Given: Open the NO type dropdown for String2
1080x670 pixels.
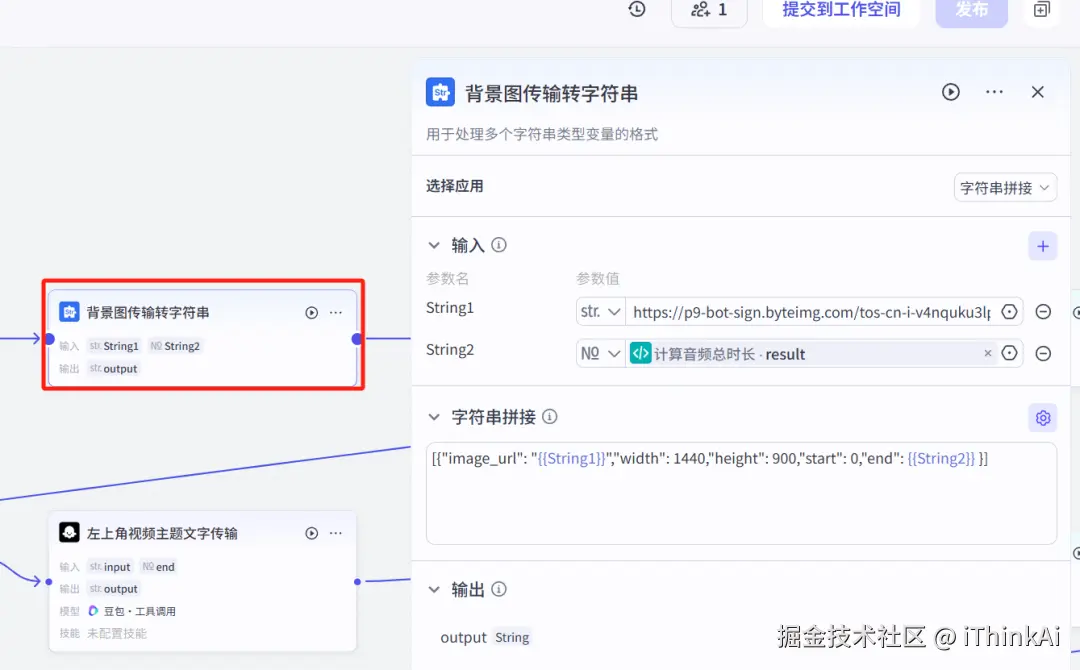Looking at the screenshot, I should coord(600,353).
